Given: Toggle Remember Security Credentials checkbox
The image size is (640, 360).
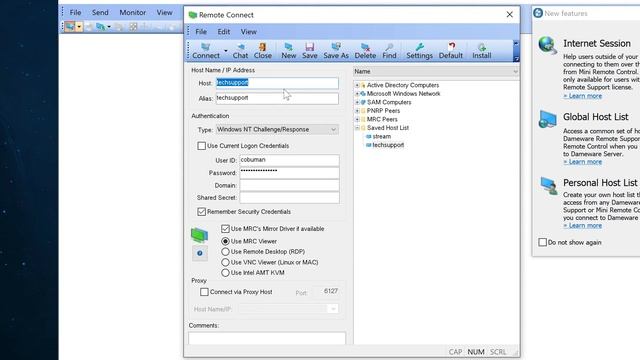Looking at the screenshot, I should pyautogui.click(x=201, y=211).
